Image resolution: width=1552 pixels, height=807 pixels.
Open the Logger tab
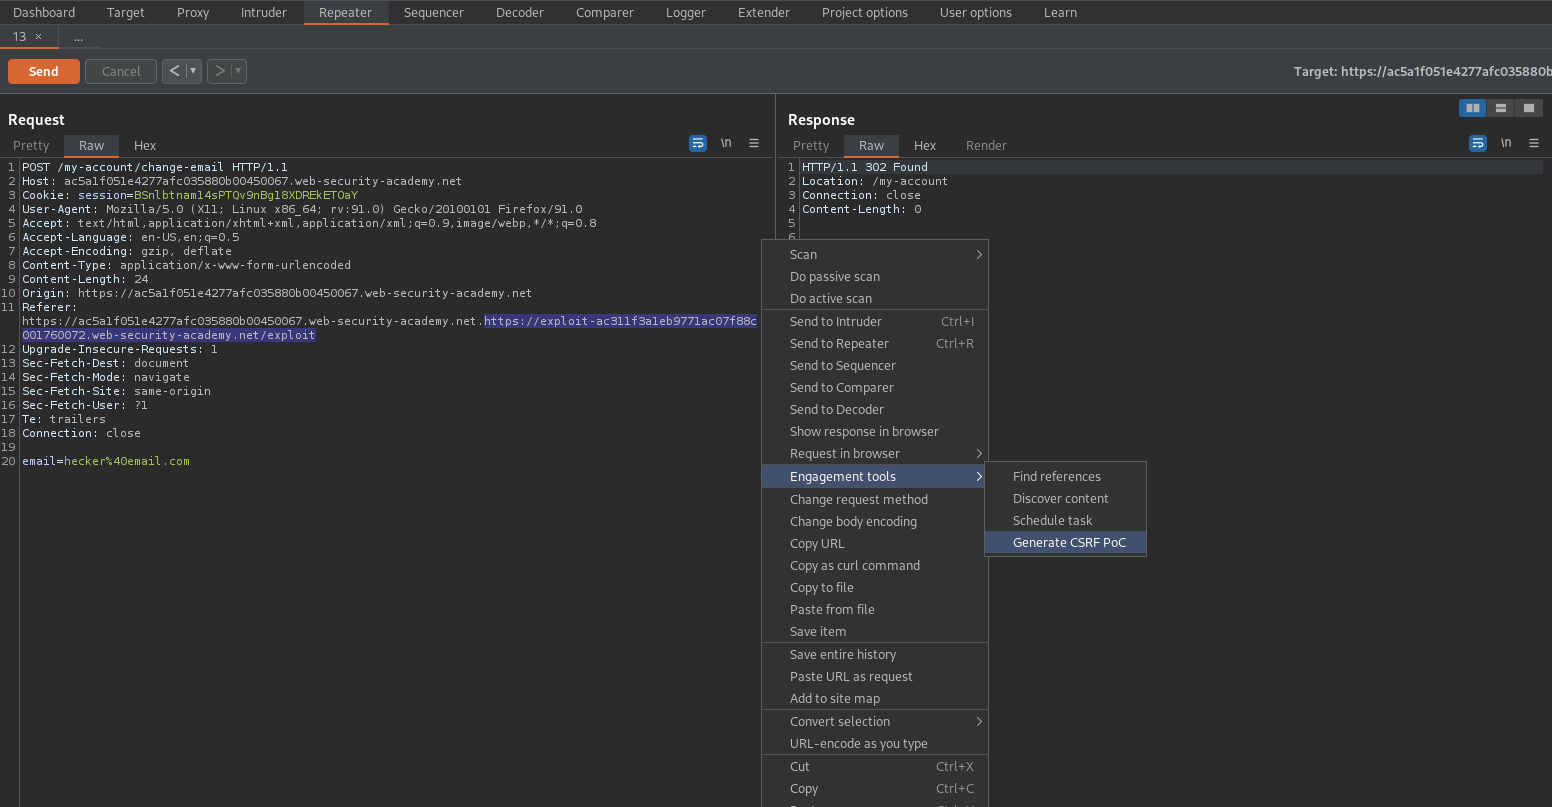tap(686, 12)
